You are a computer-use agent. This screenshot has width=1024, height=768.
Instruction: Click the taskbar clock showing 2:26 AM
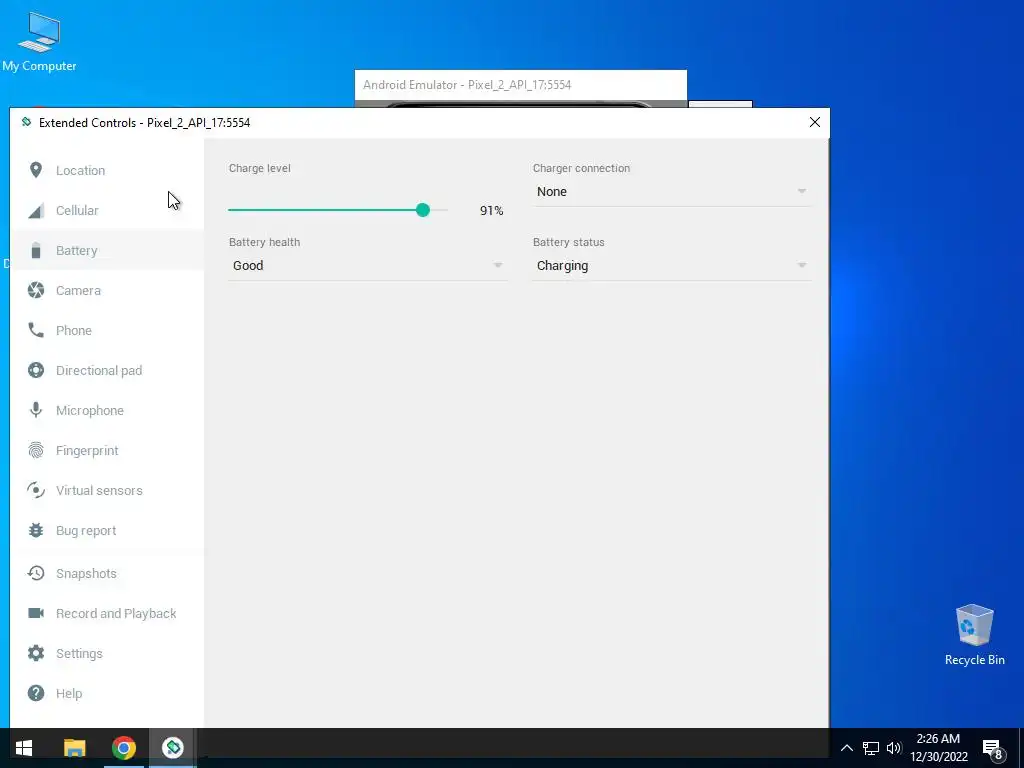[938, 748]
